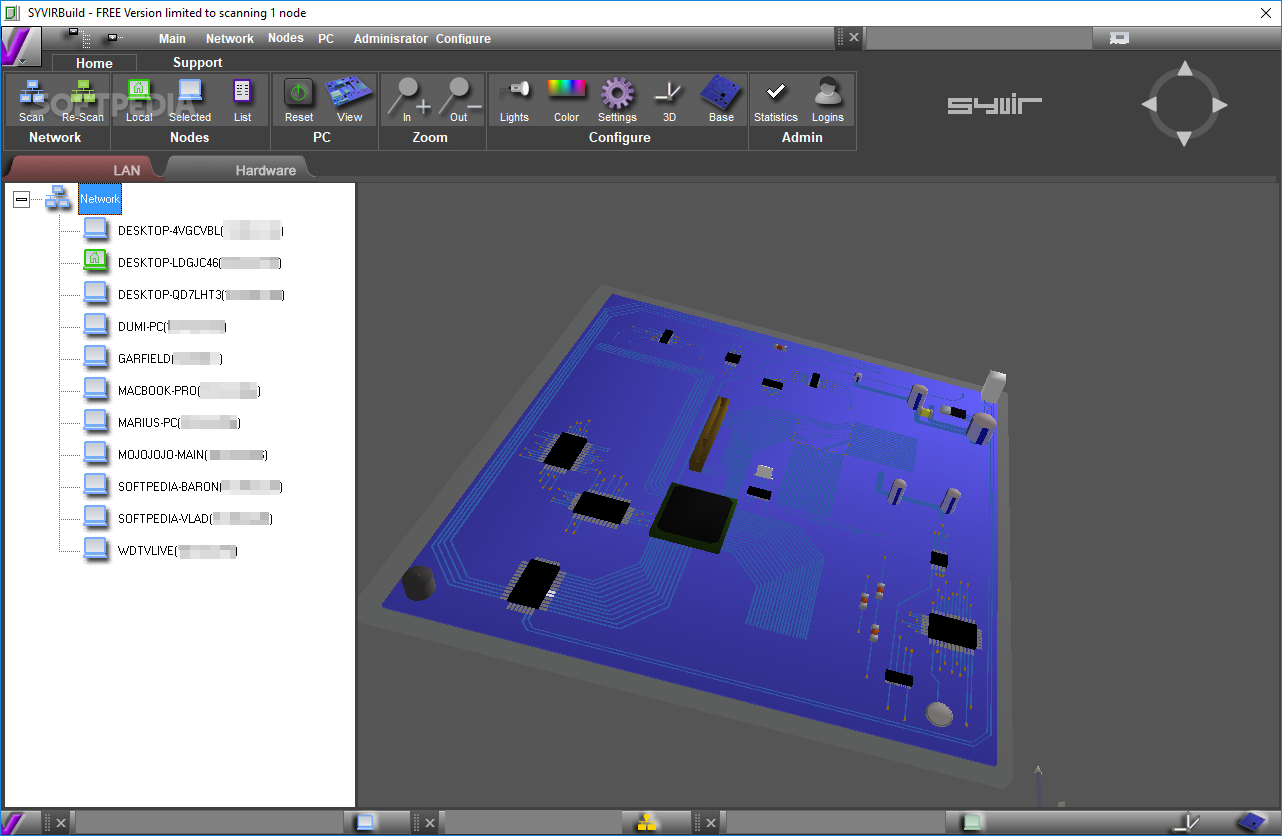Open the nodes List icon
Image resolution: width=1282 pixels, height=836 pixels.
(243, 93)
